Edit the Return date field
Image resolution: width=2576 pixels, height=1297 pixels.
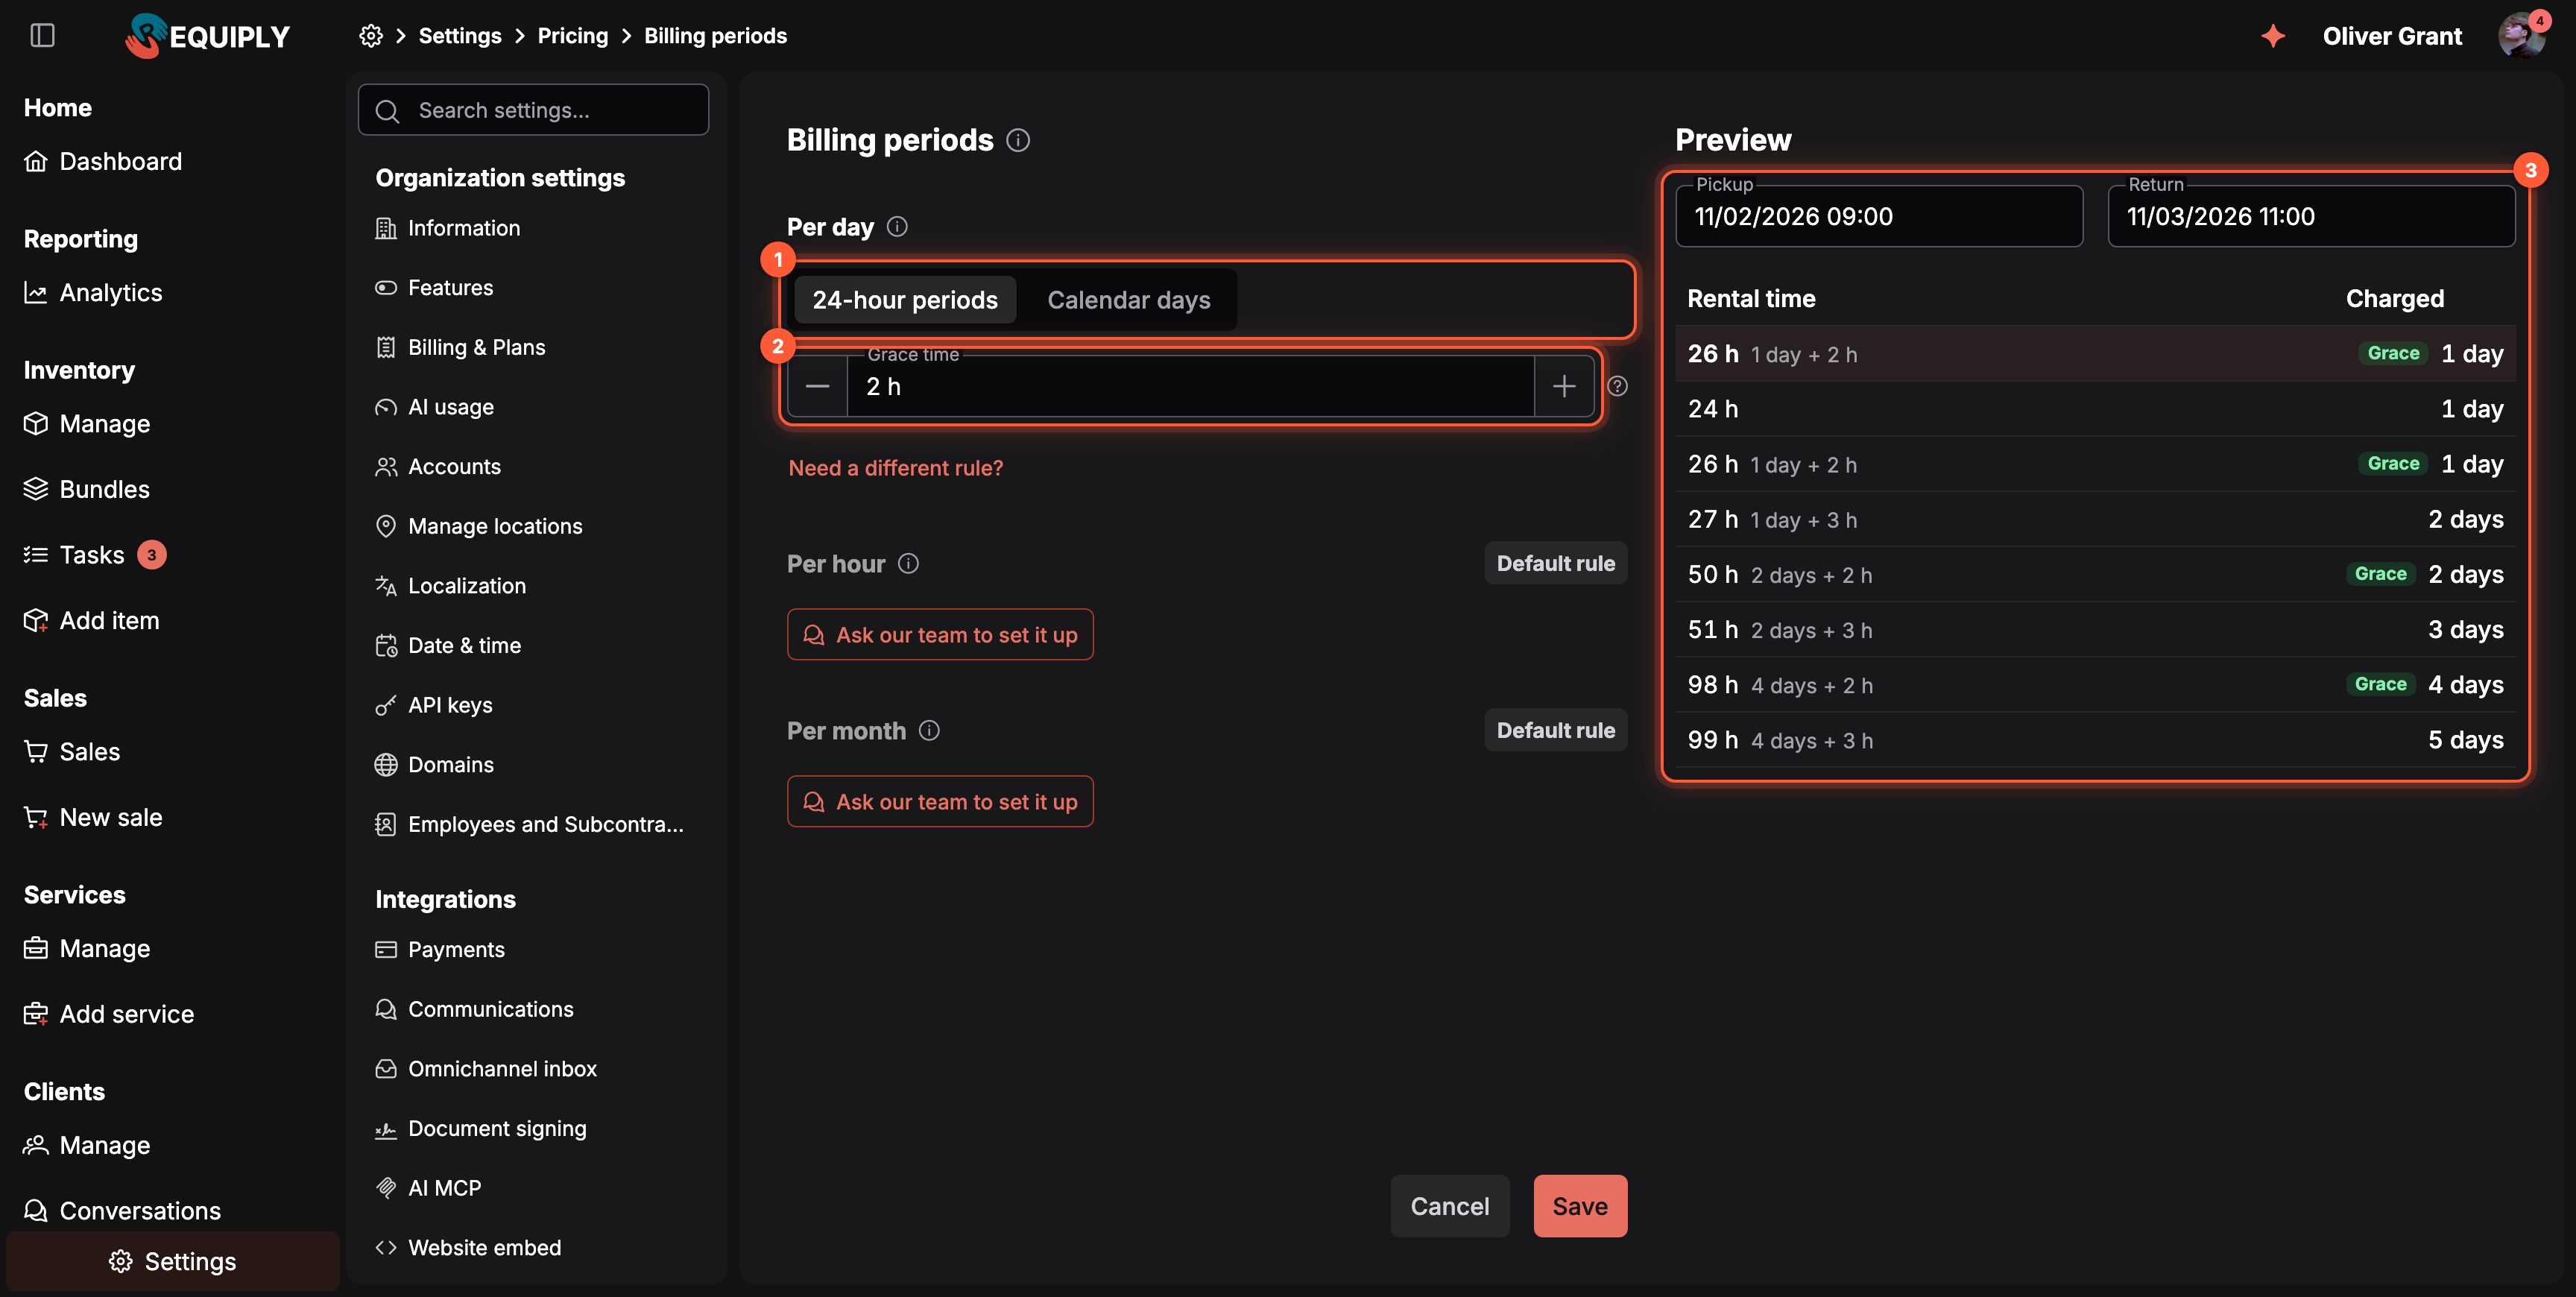[2311, 216]
